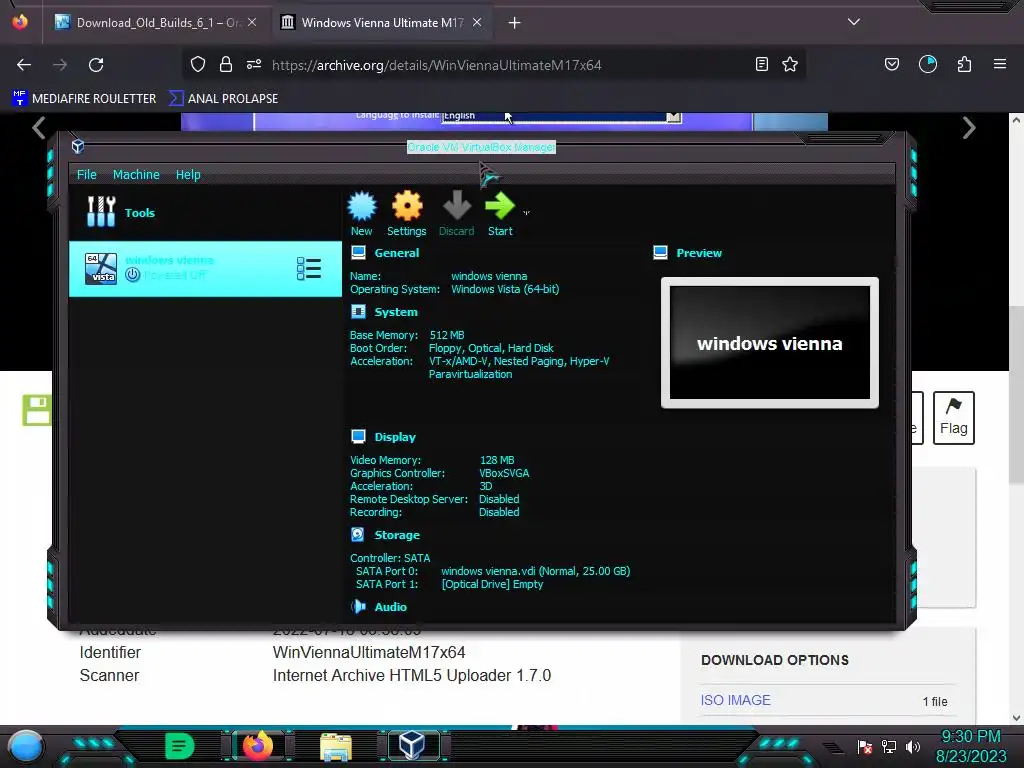Click the archive.org URL address field
This screenshot has width=1024, height=768.
[436, 65]
